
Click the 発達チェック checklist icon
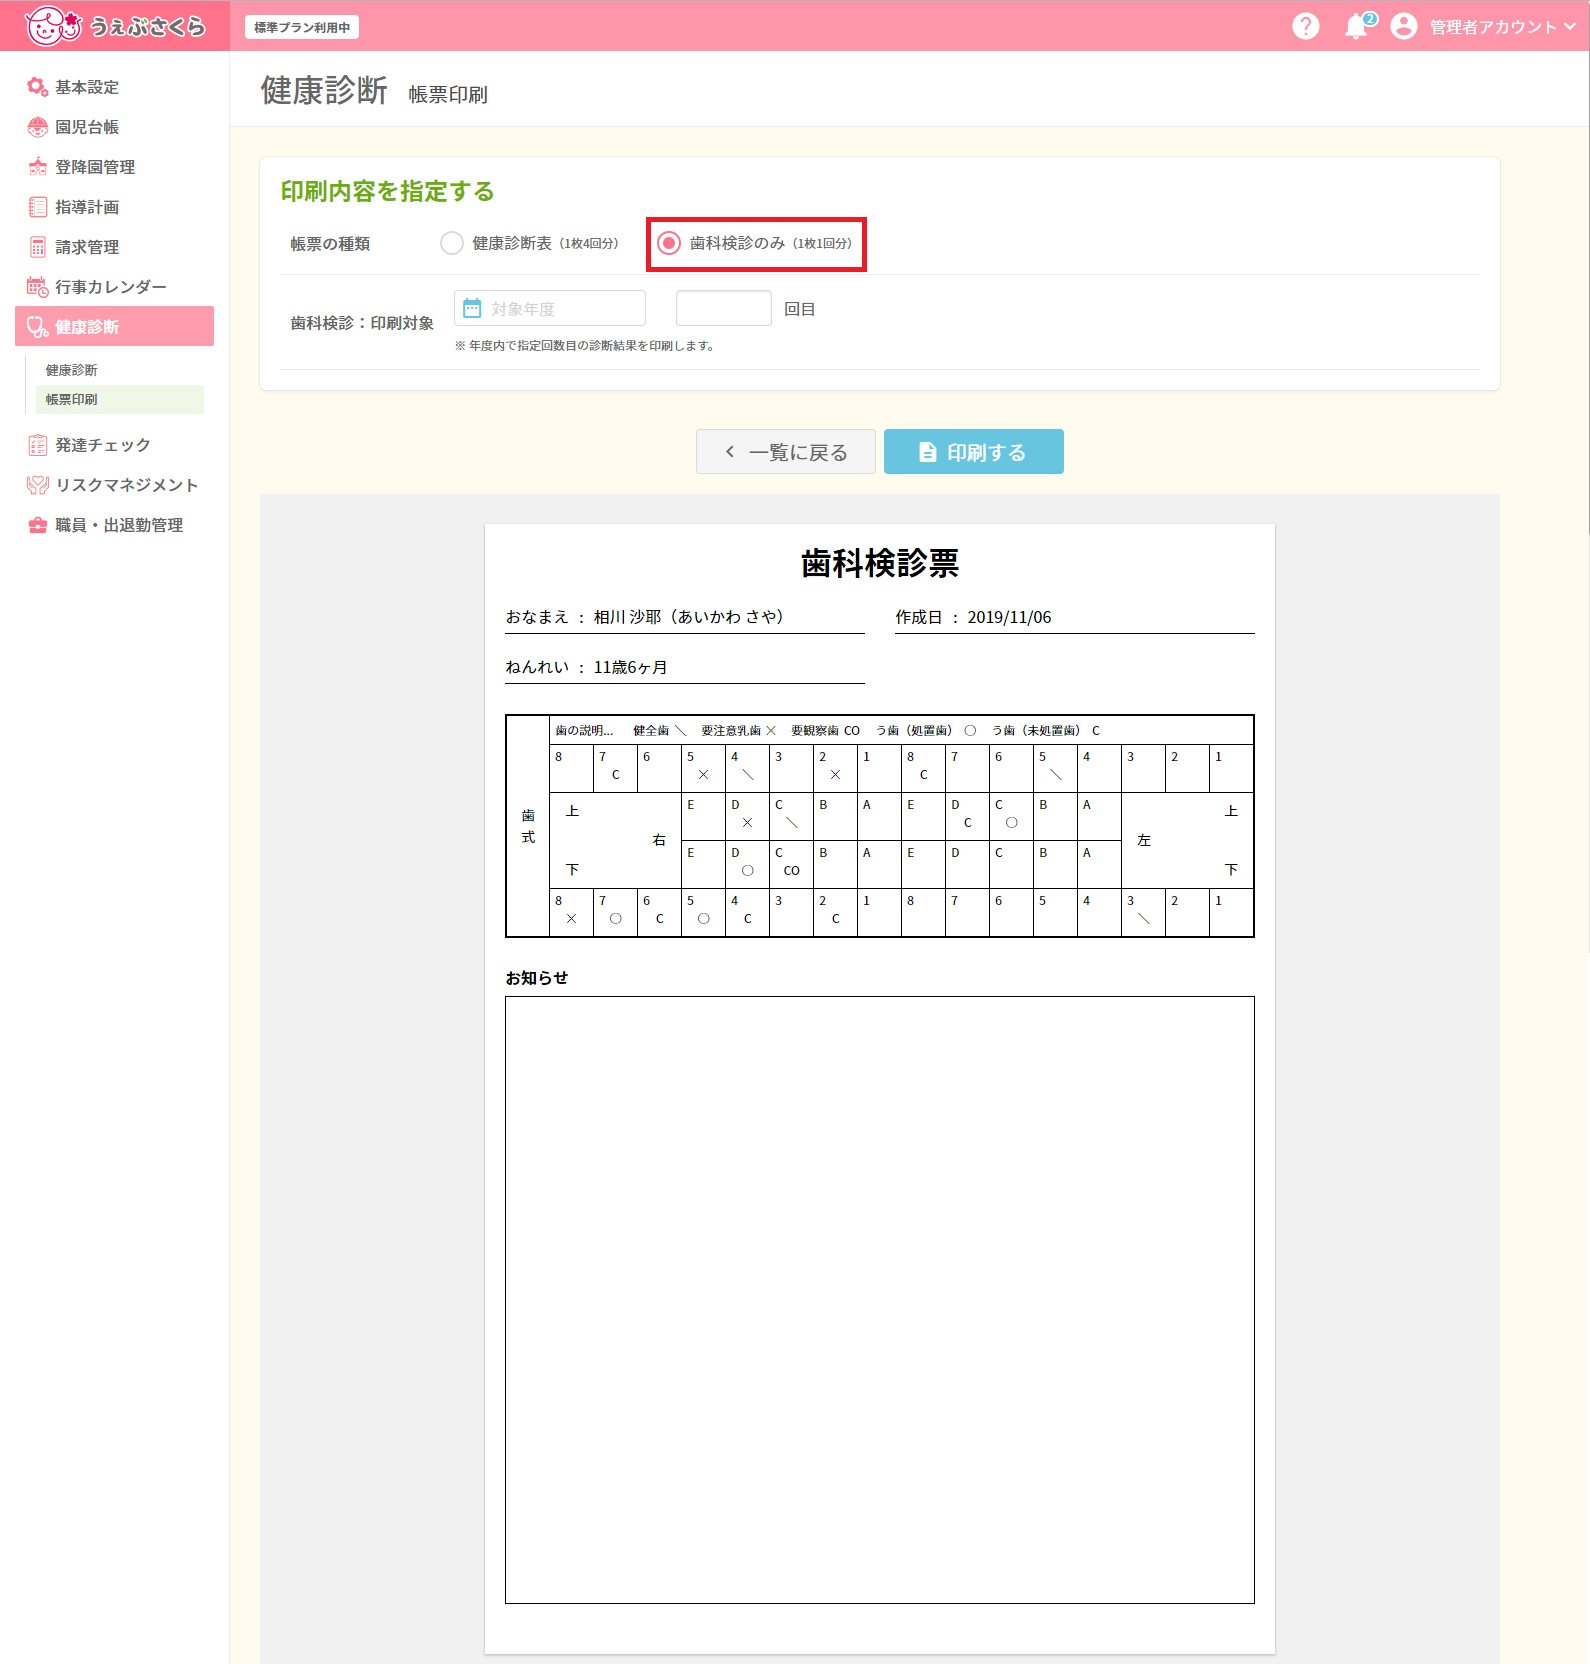pos(38,445)
